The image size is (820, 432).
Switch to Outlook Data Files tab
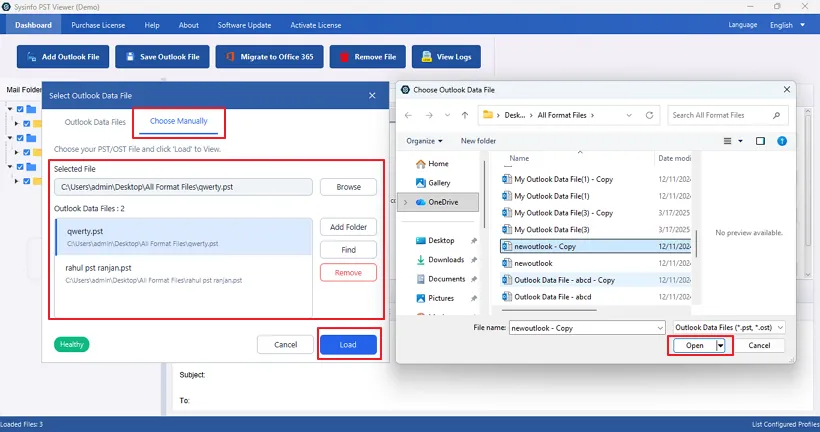point(95,122)
